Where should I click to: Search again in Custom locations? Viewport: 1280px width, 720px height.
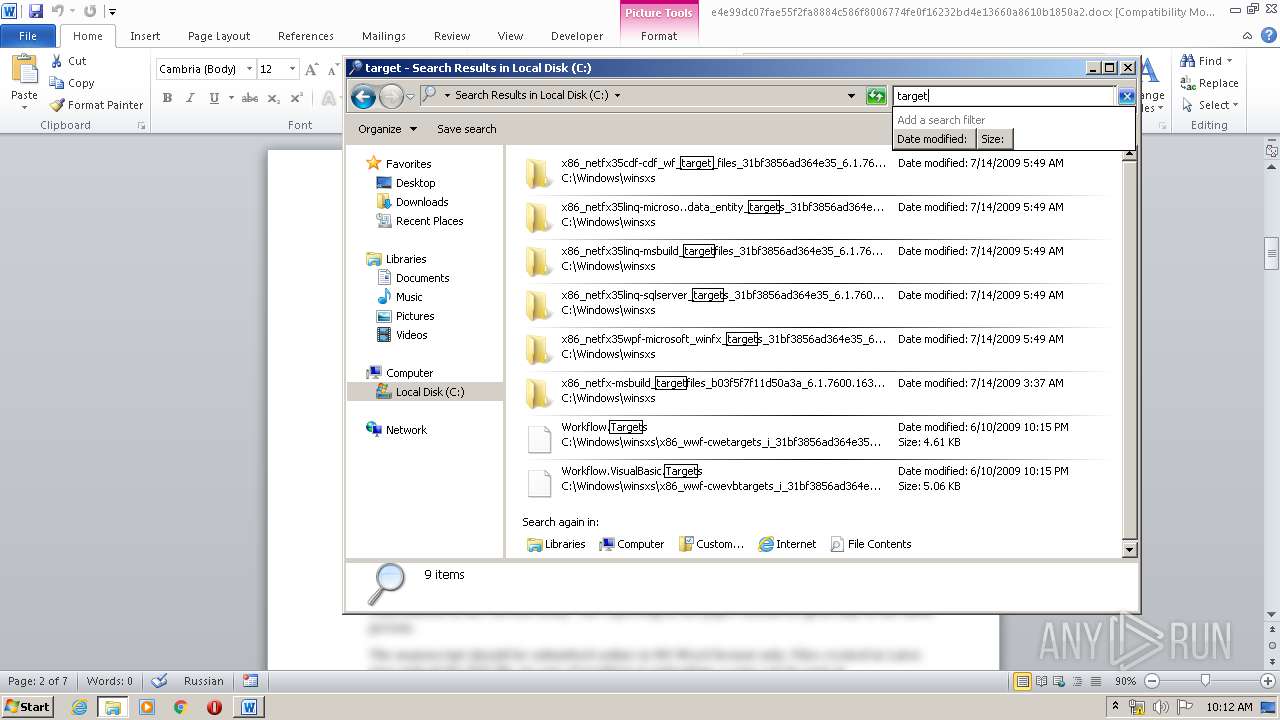(x=711, y=544)
